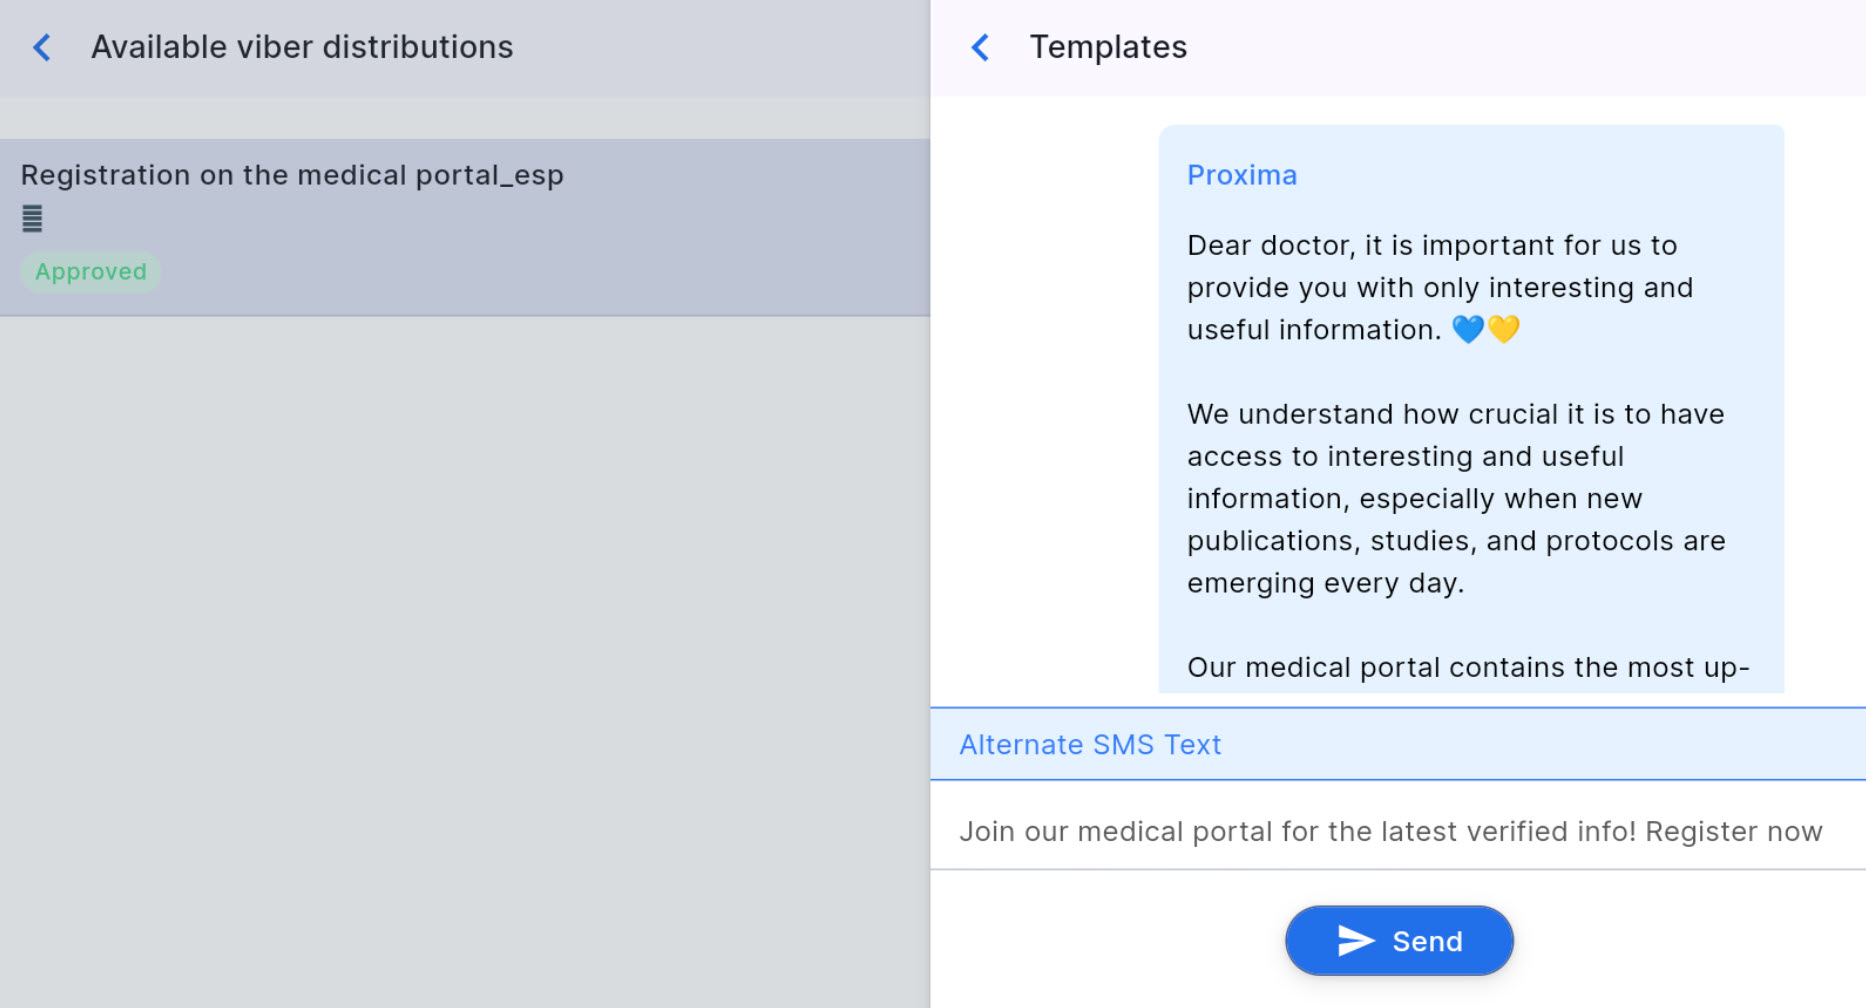The height and width of the screenshot is (1008, 1866).
Task: Click the 'Our medical portal contains' line
Action: tap(1467, 667)
